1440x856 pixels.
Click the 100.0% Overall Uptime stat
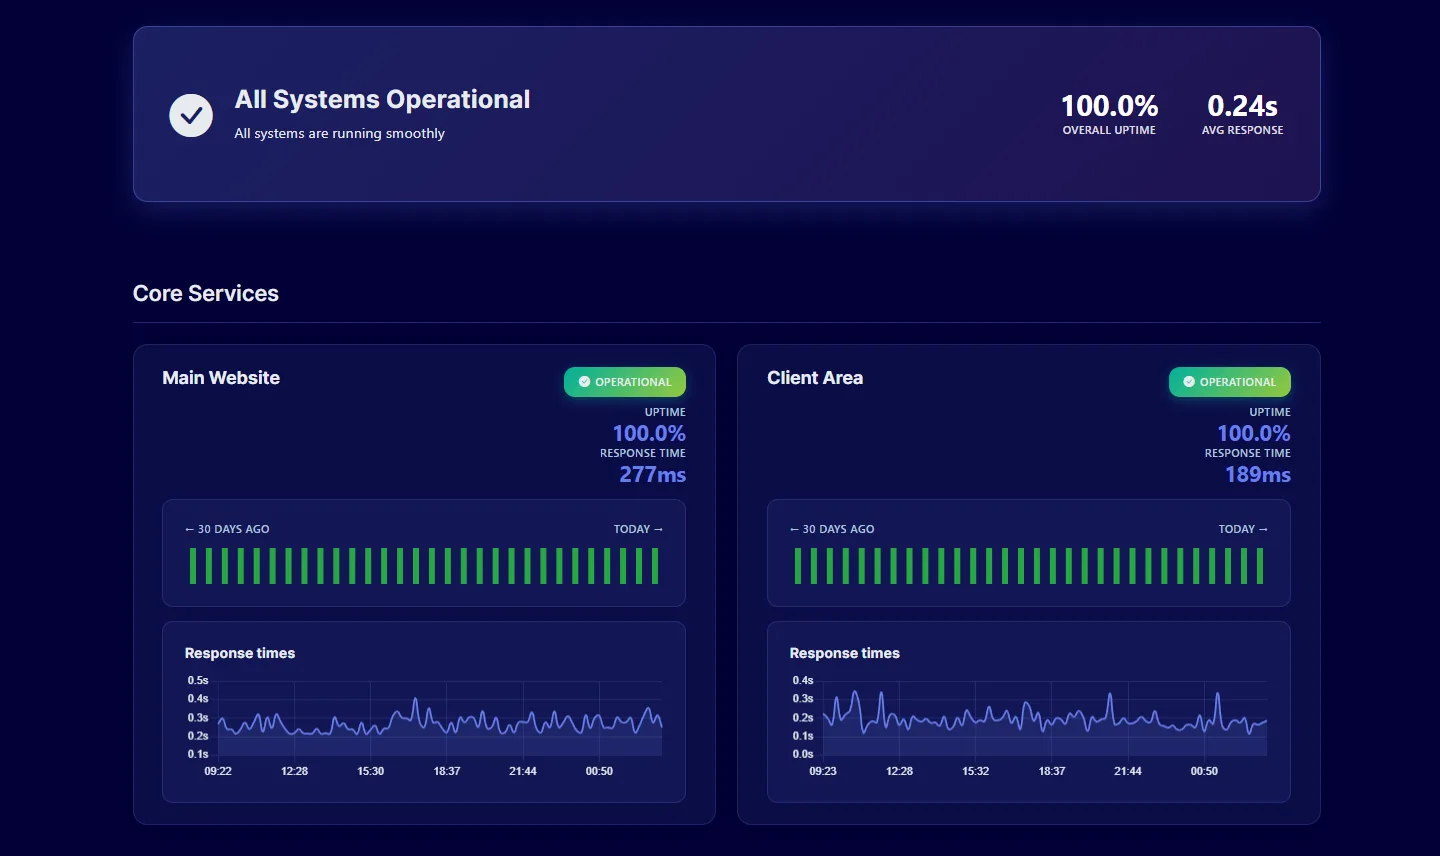tap(1109, 114)
